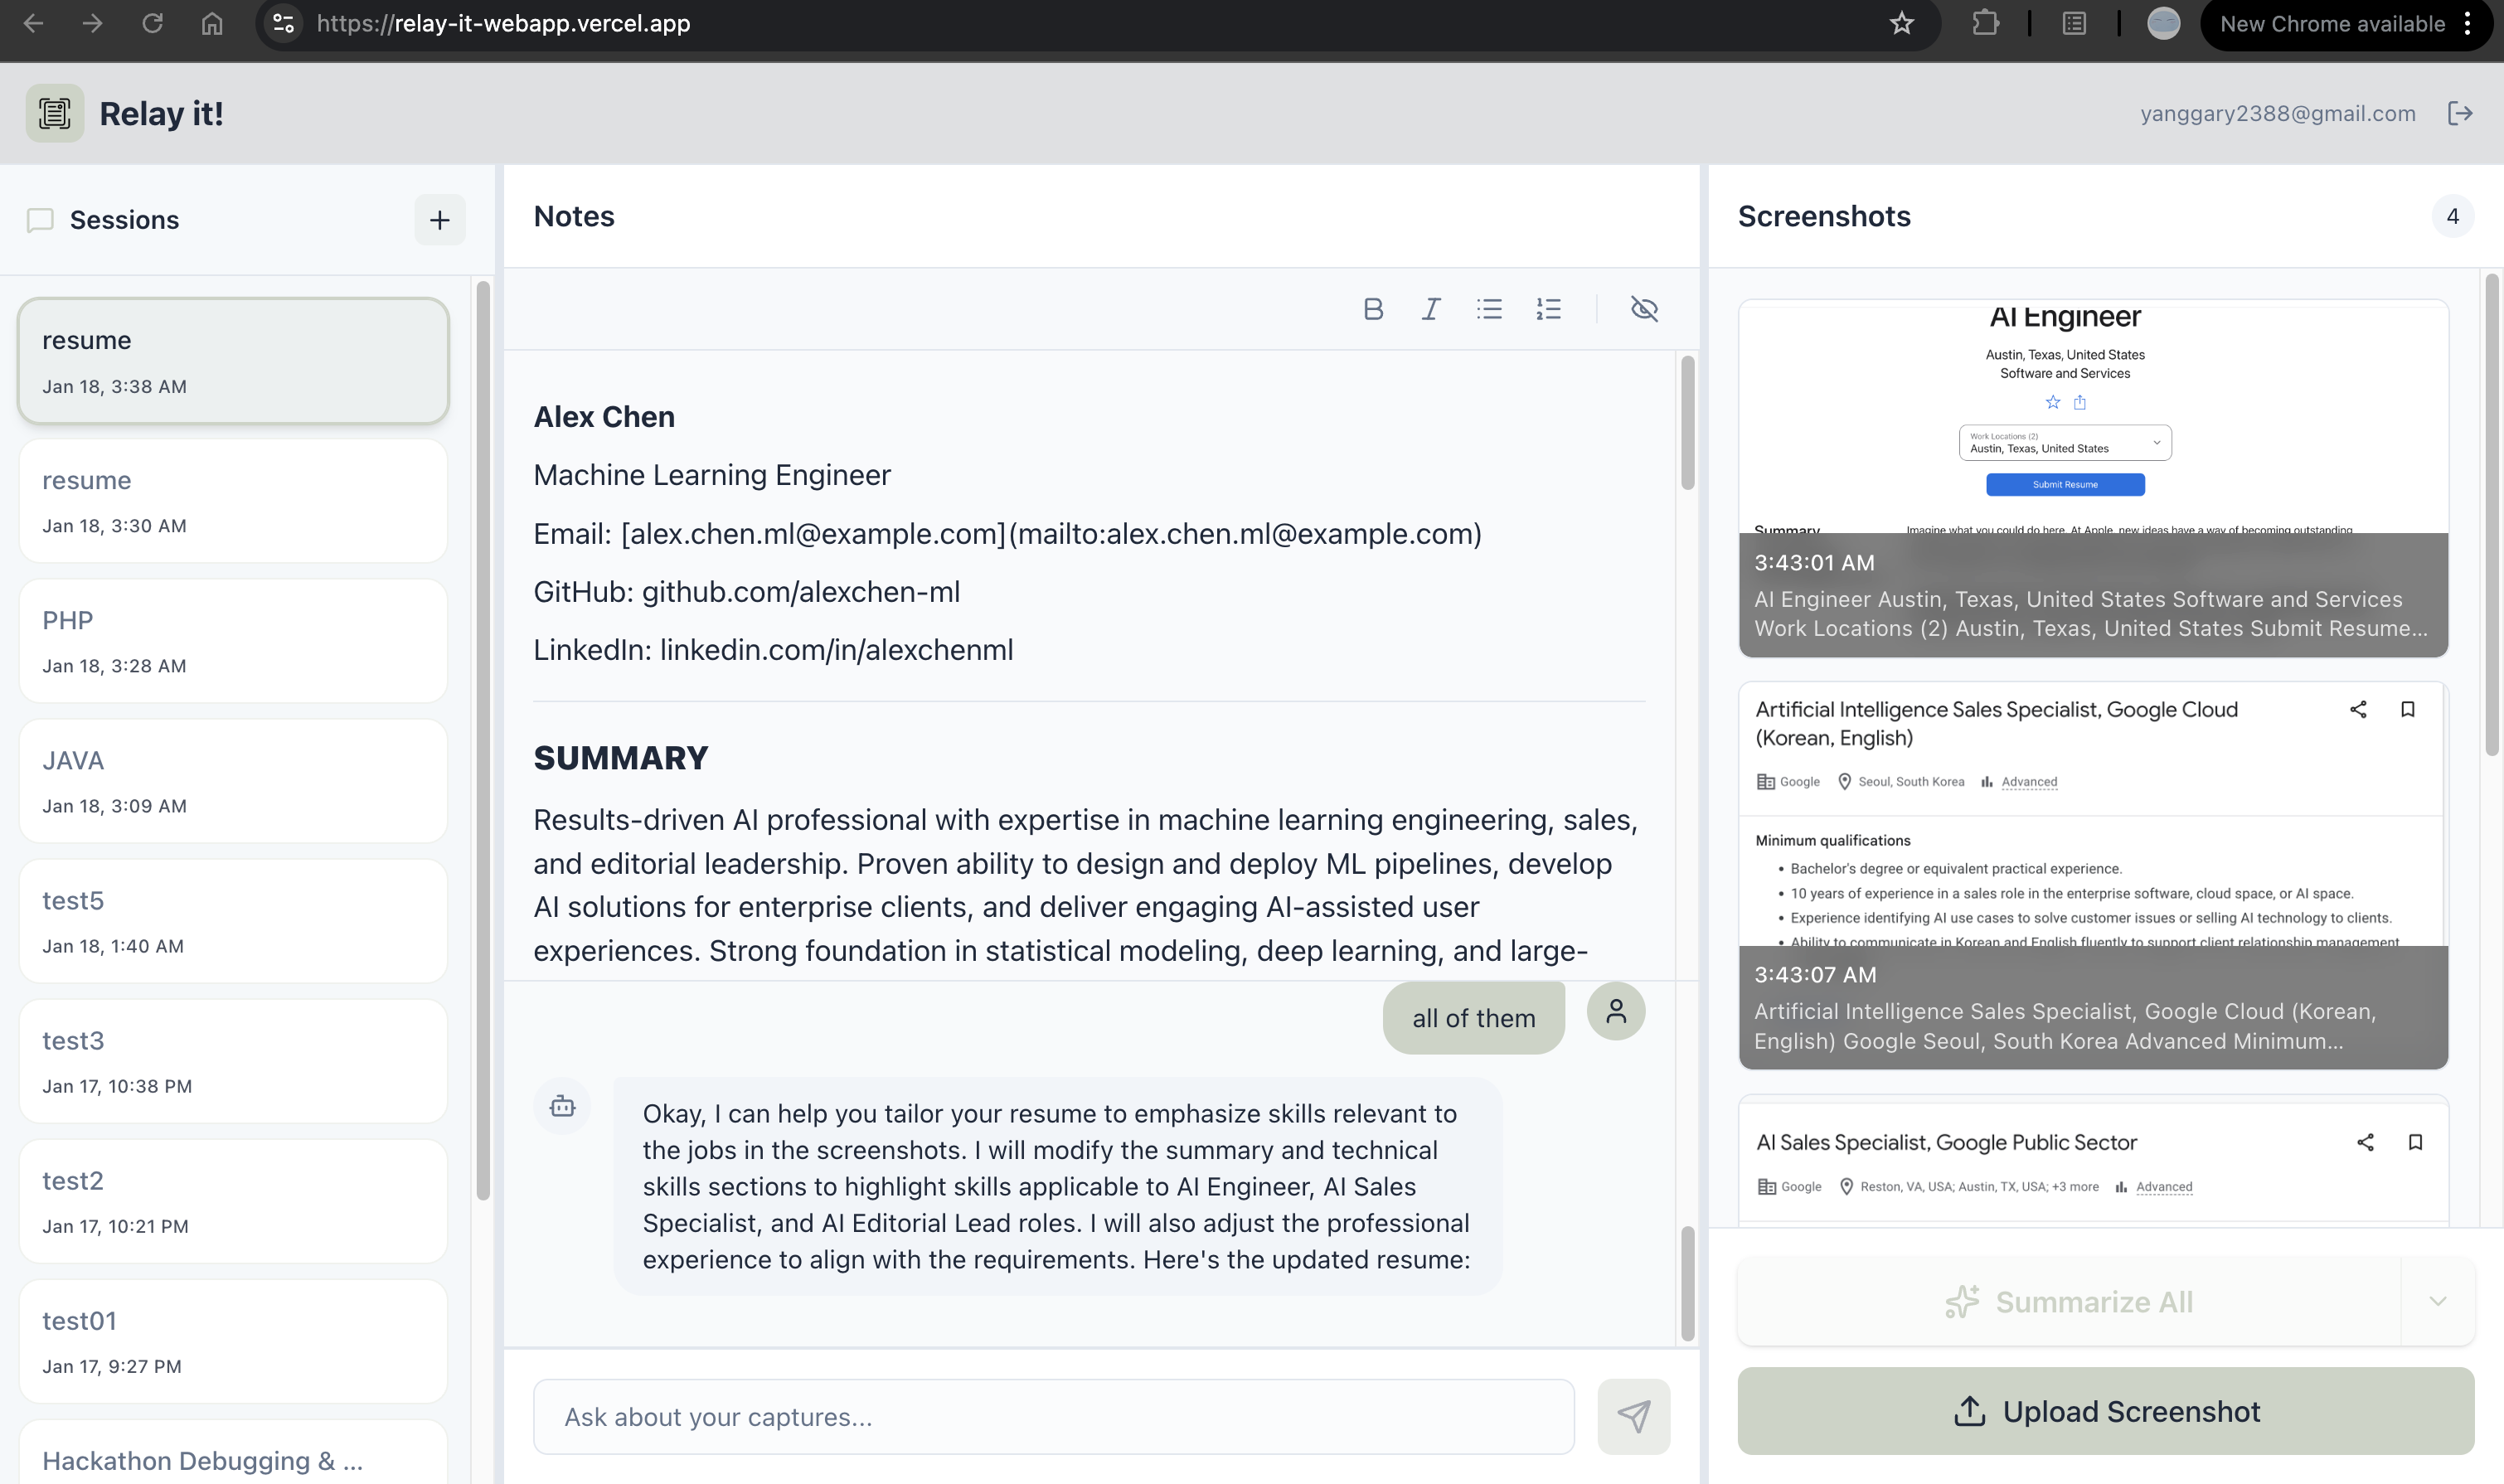Viewport: 2504px width, 1484px height.
Task: Open the Chrome three-dot menu
Action: click(2468, 24)
